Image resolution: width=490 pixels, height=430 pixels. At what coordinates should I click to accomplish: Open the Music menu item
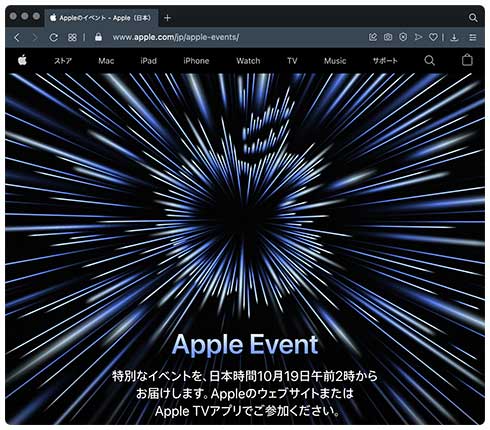(335, 61)
